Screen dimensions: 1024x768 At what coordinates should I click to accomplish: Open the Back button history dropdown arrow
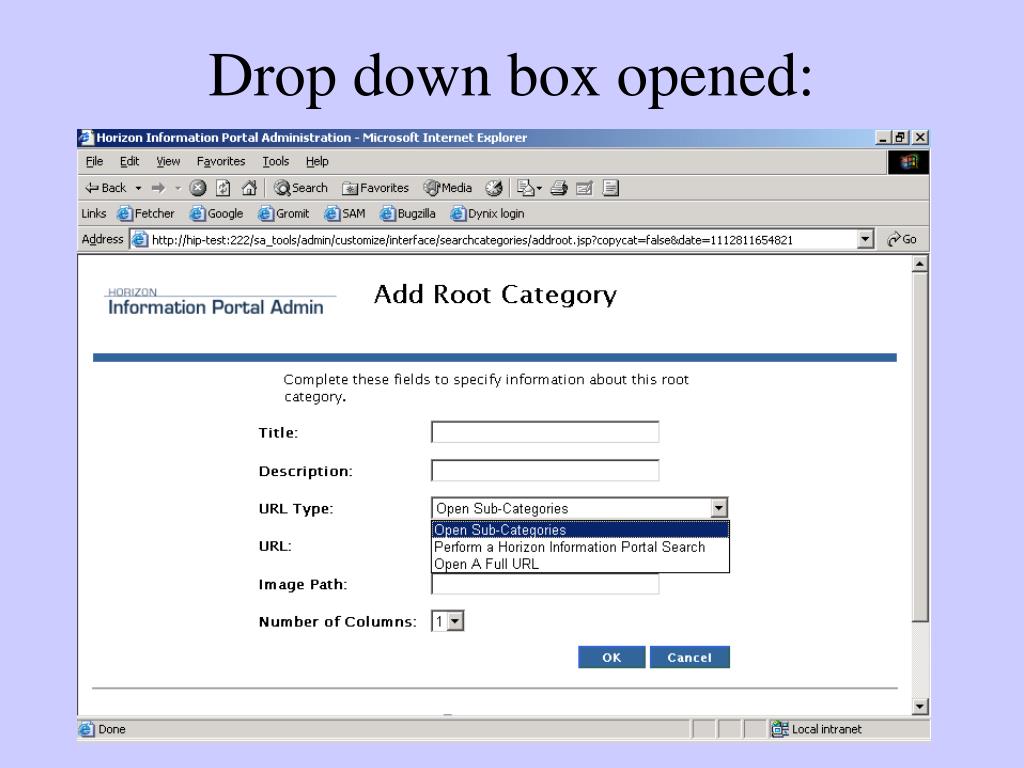(138, 188)
